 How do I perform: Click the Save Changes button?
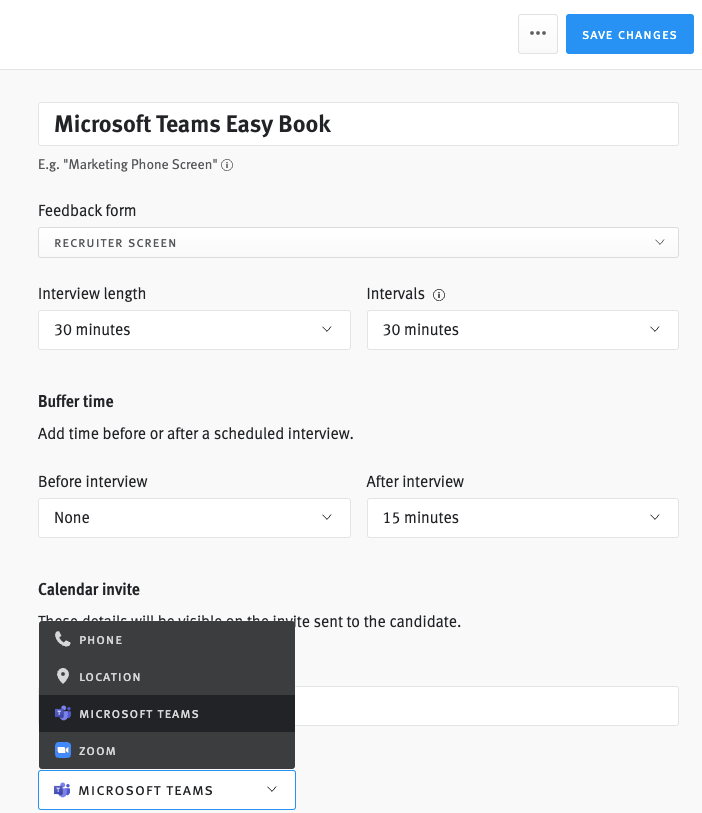point(629,33)
